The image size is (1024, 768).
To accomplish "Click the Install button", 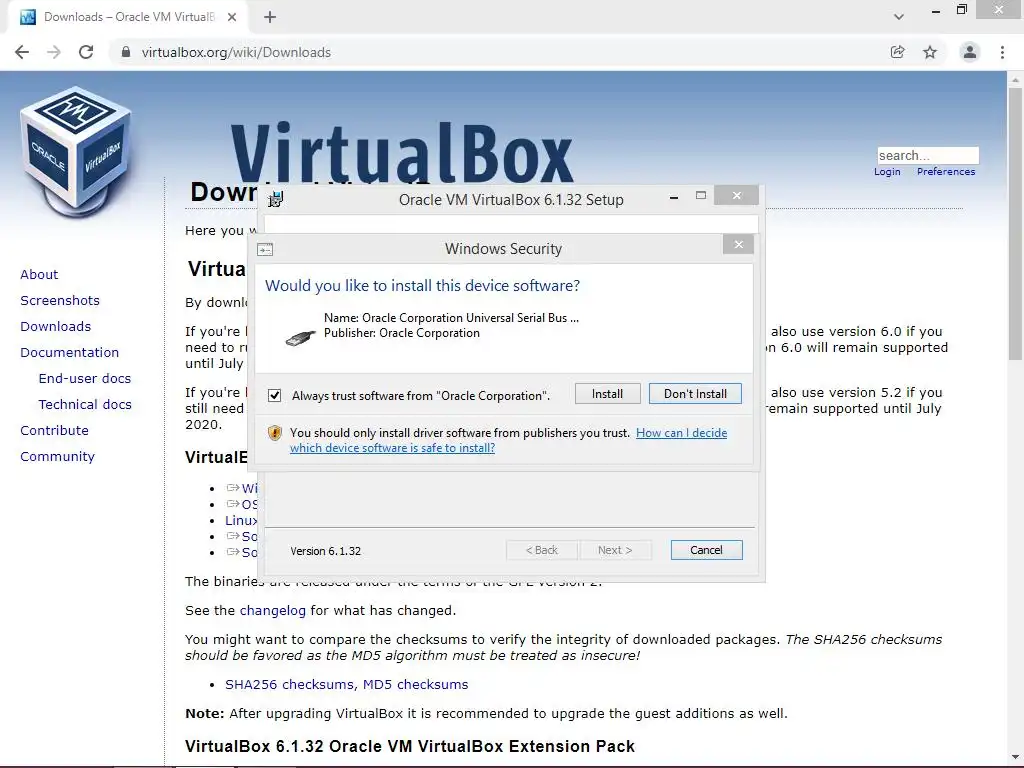I will pos(607,394).
